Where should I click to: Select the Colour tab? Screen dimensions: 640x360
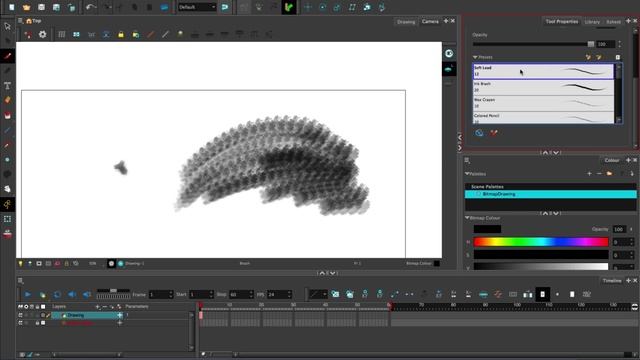tap(611, 160)
